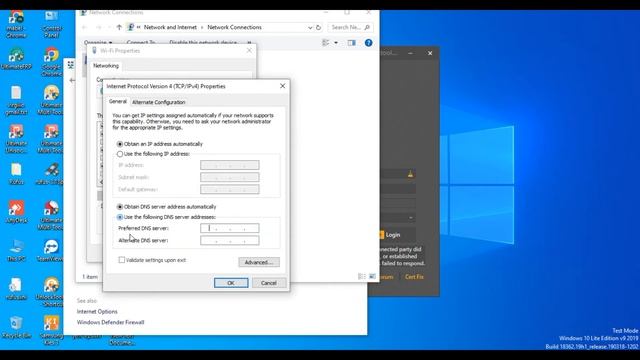Click the Help icon in Network Connections
This screenshot has height=360, width=640.
(368, 43)
